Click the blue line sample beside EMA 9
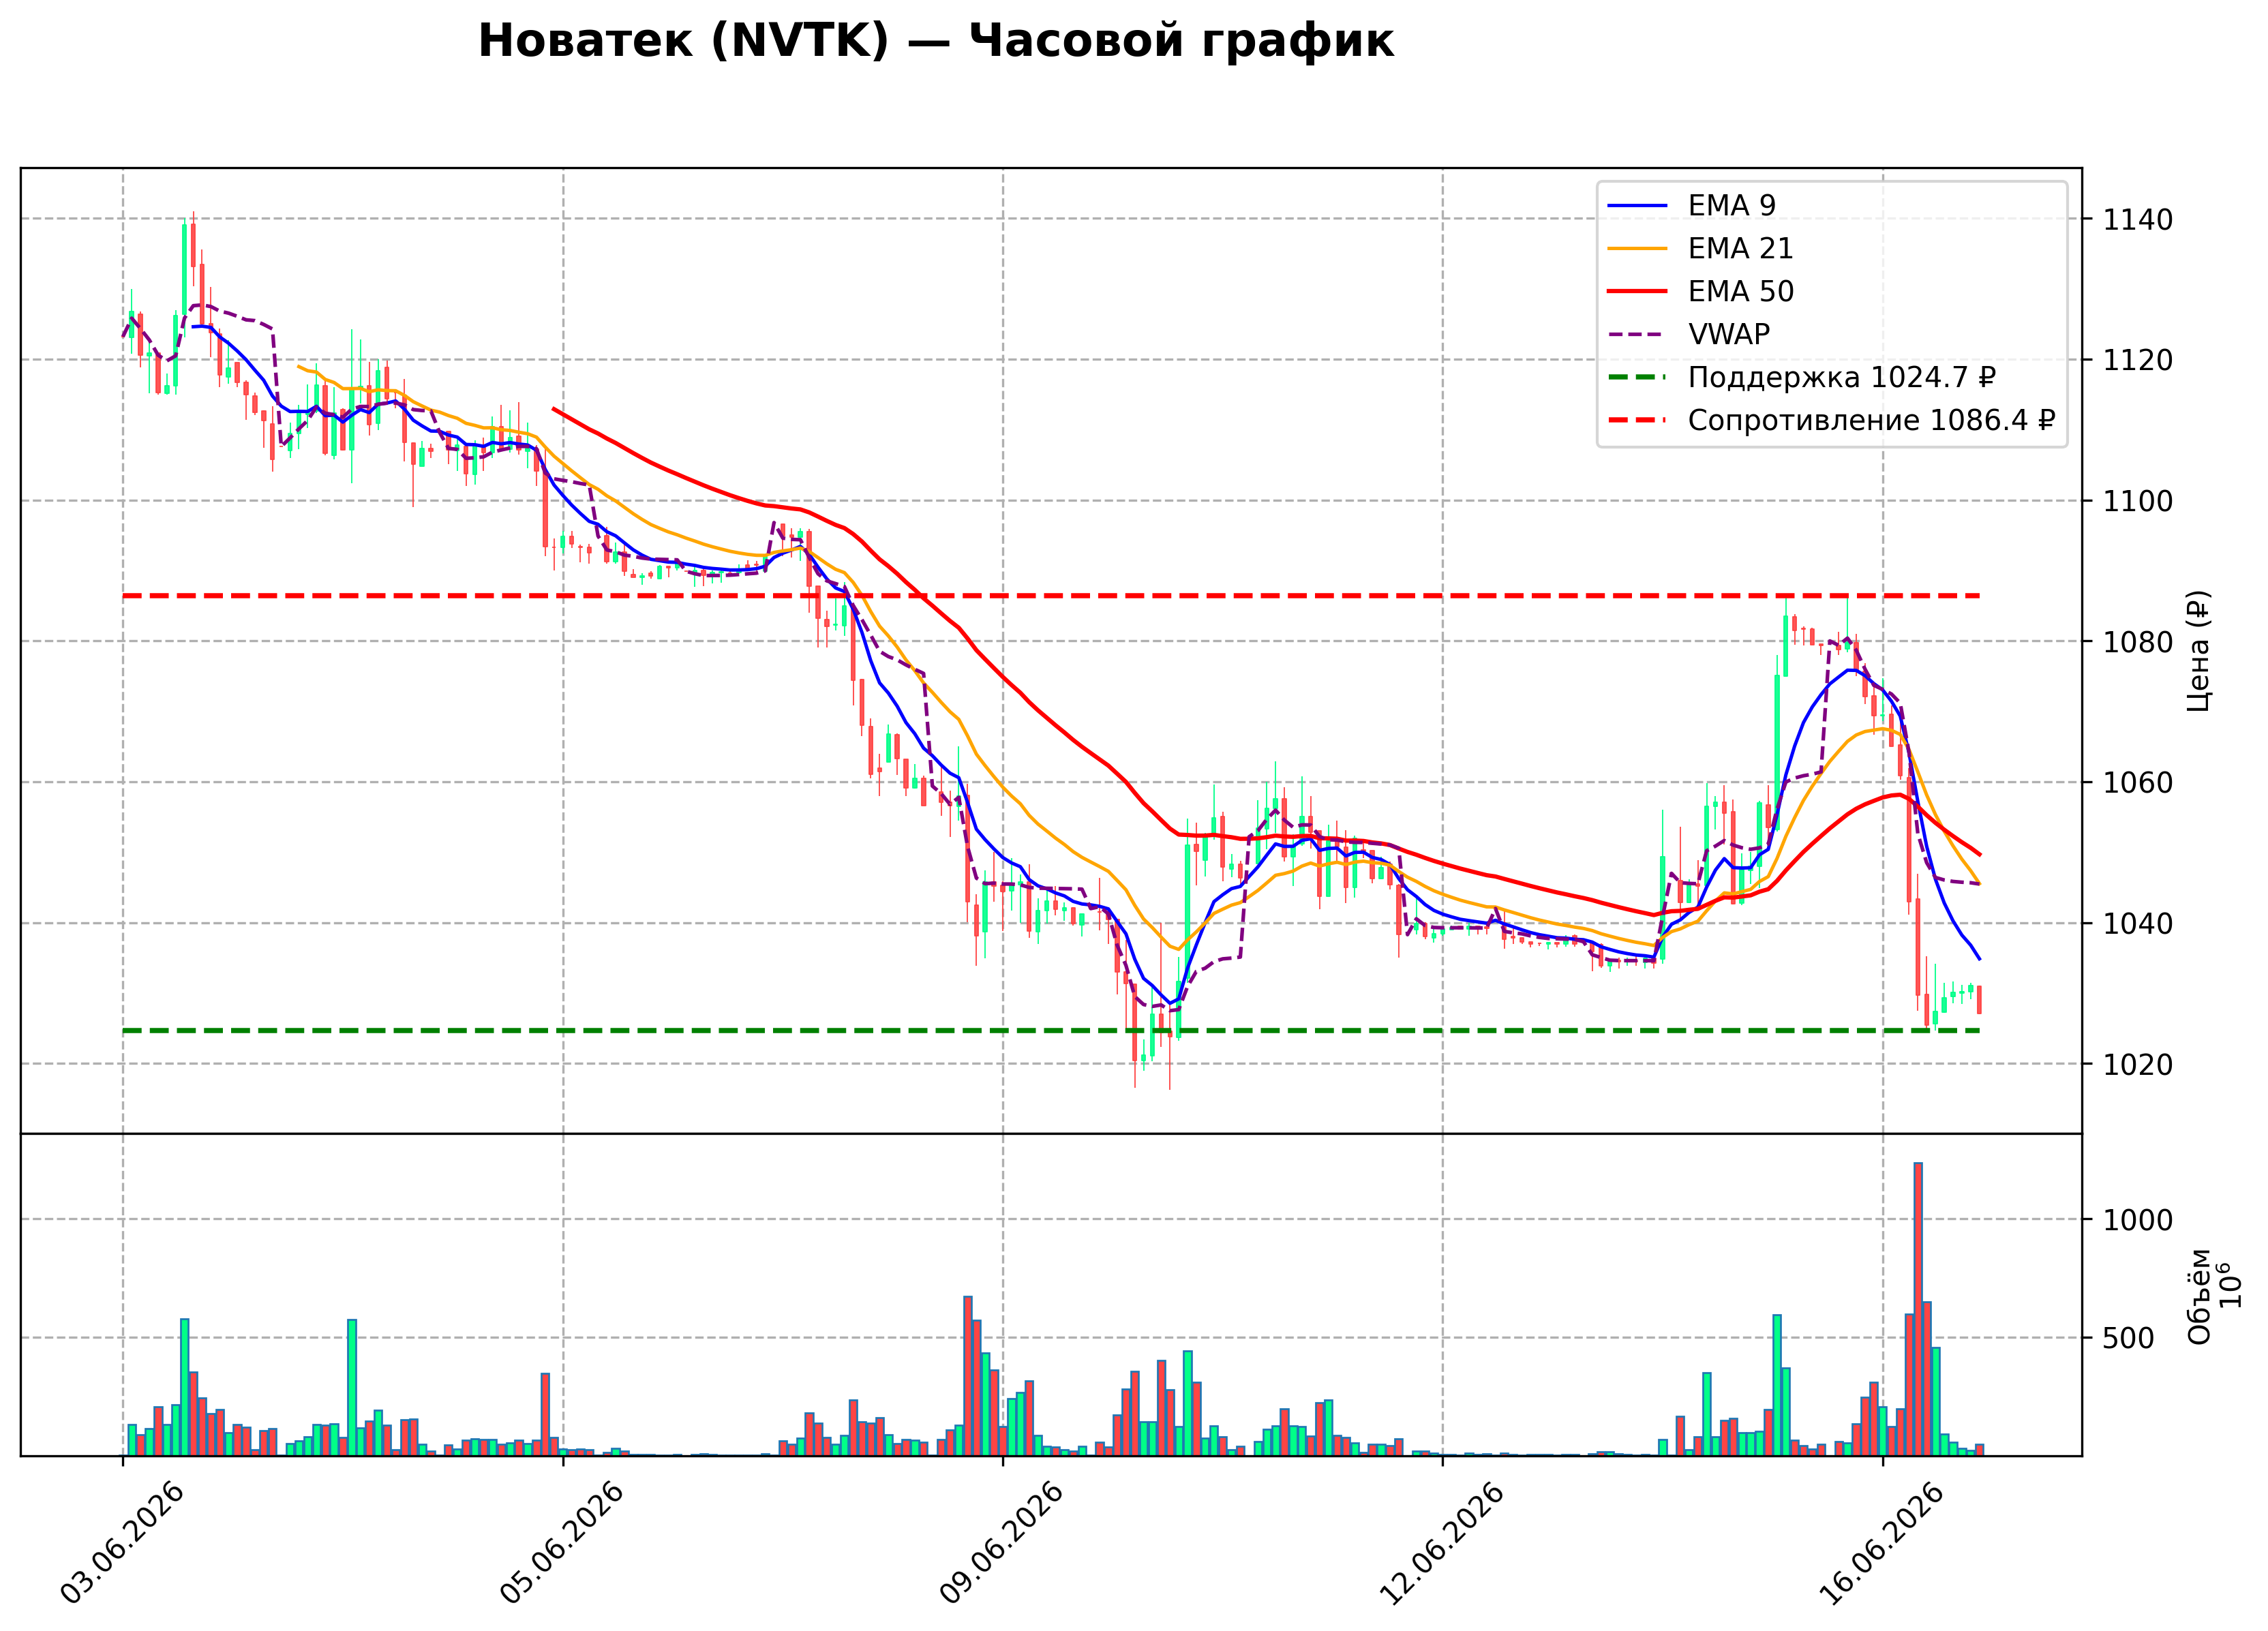 1638,206
